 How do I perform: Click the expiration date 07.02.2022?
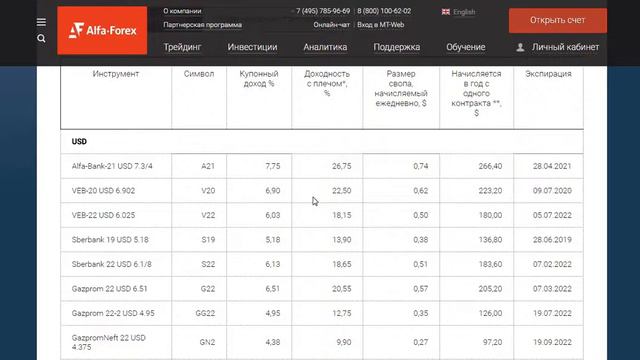[552, 264]
